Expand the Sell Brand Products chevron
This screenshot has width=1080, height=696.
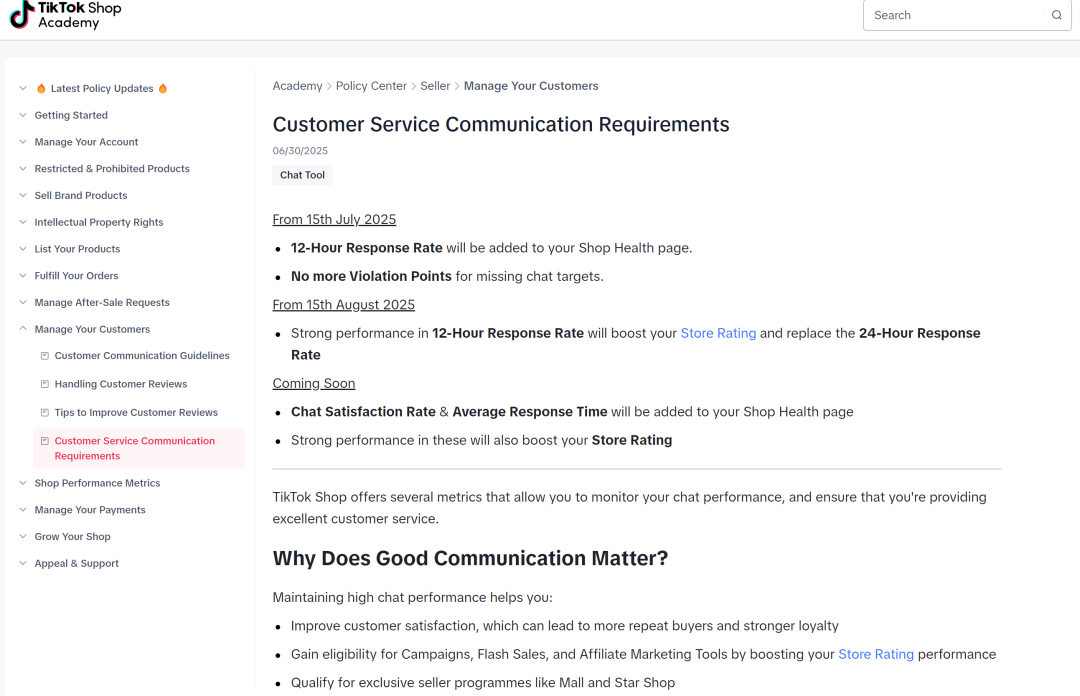(23, 196)
